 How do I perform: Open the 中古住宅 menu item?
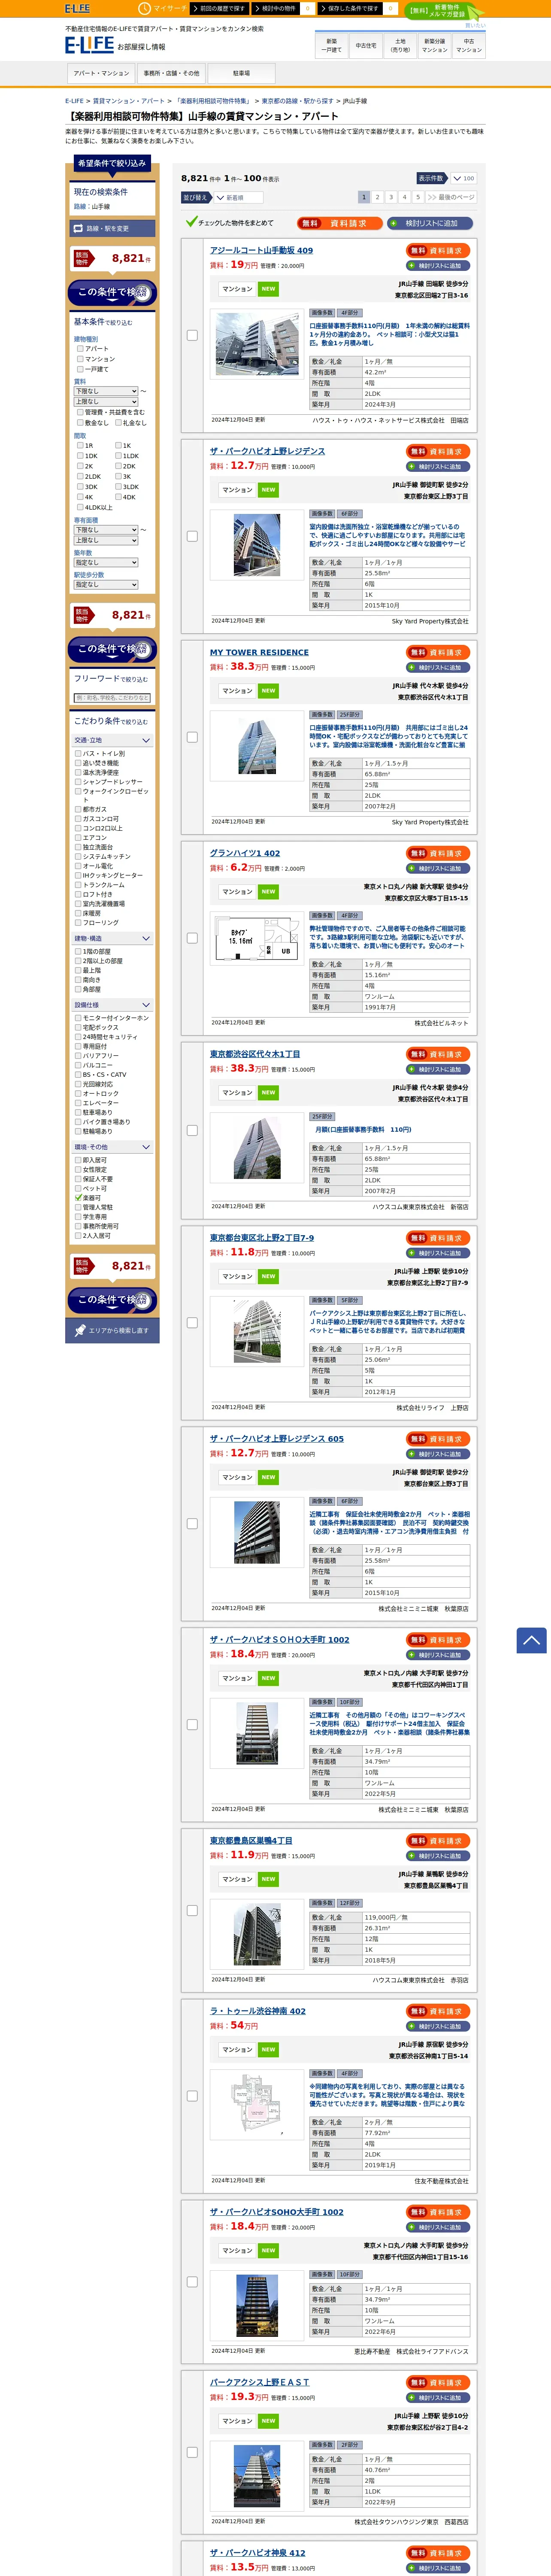(366, 45)
